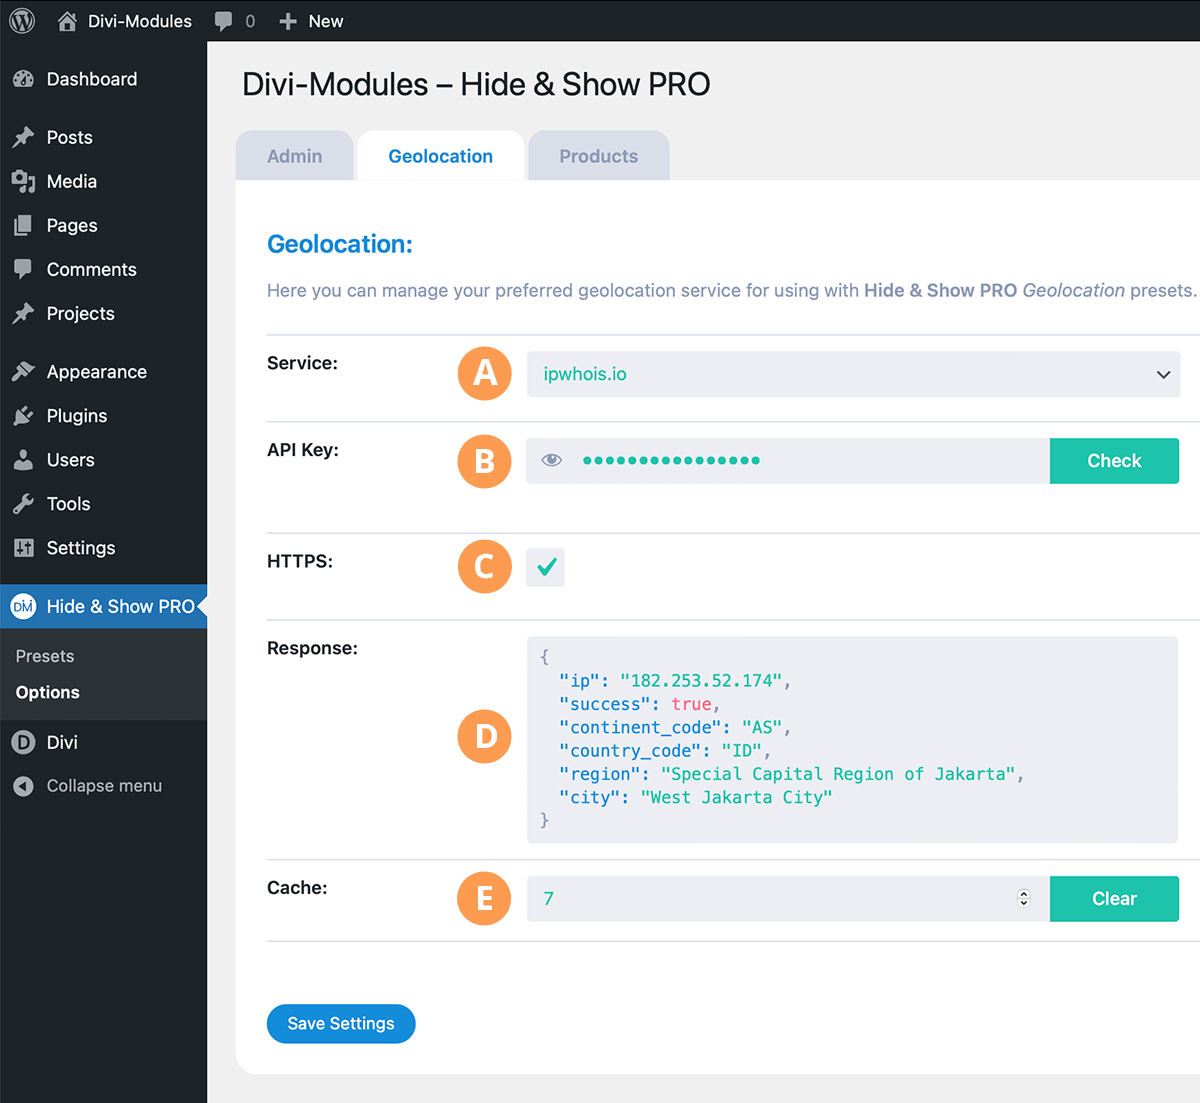Open the Service dropdown showing ipwhois.io

point(853,374)
